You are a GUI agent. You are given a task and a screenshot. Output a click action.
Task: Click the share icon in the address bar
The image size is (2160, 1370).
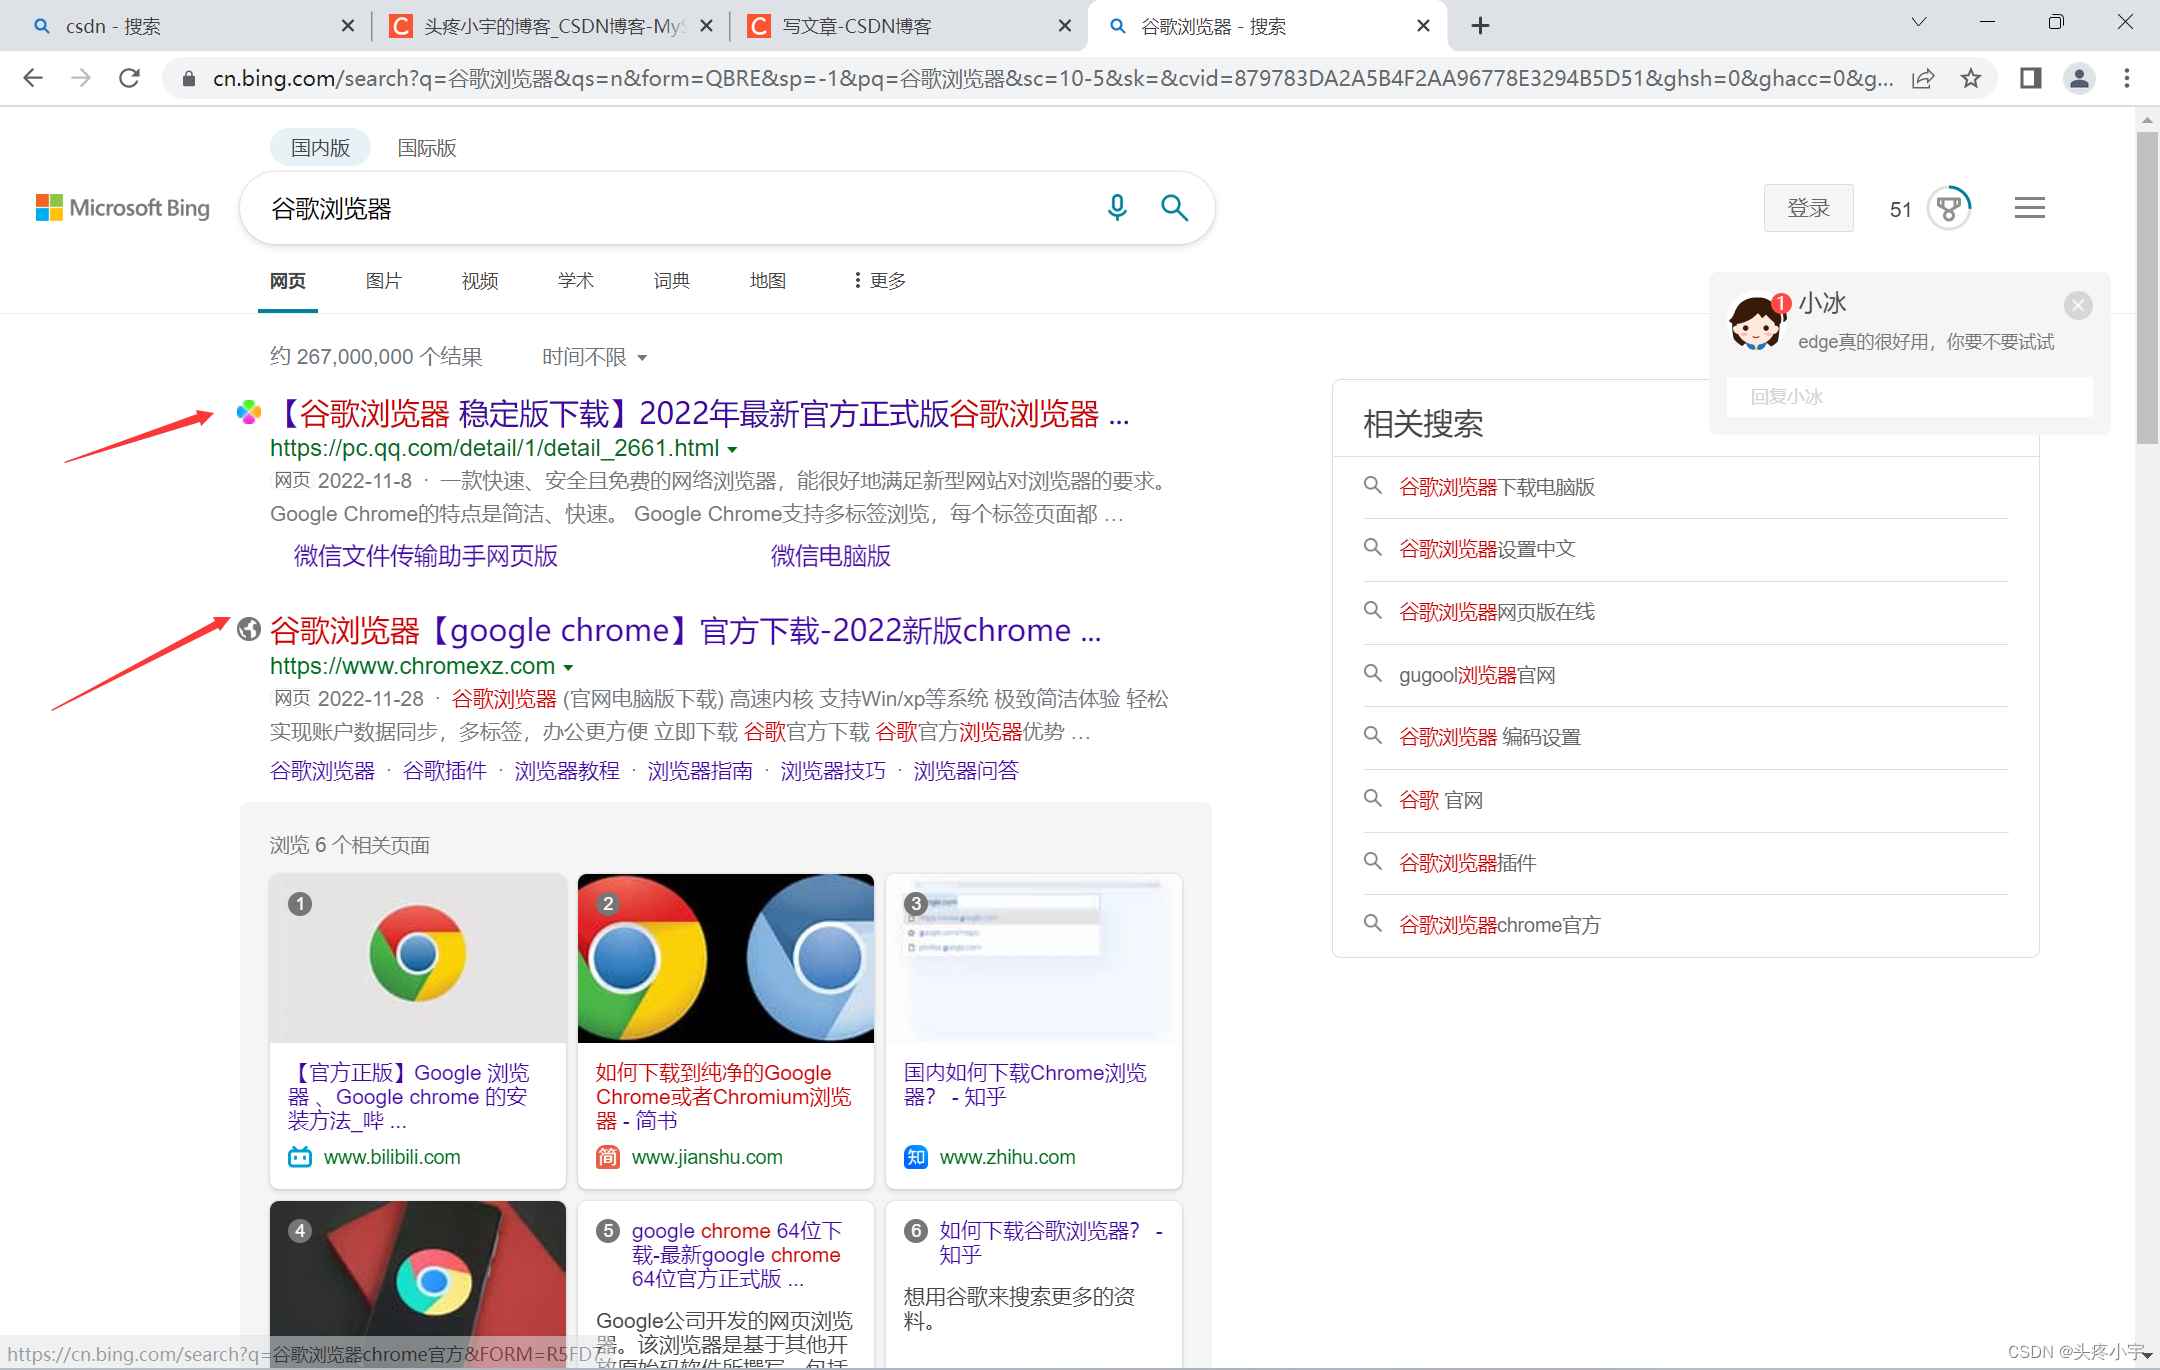1924,78
